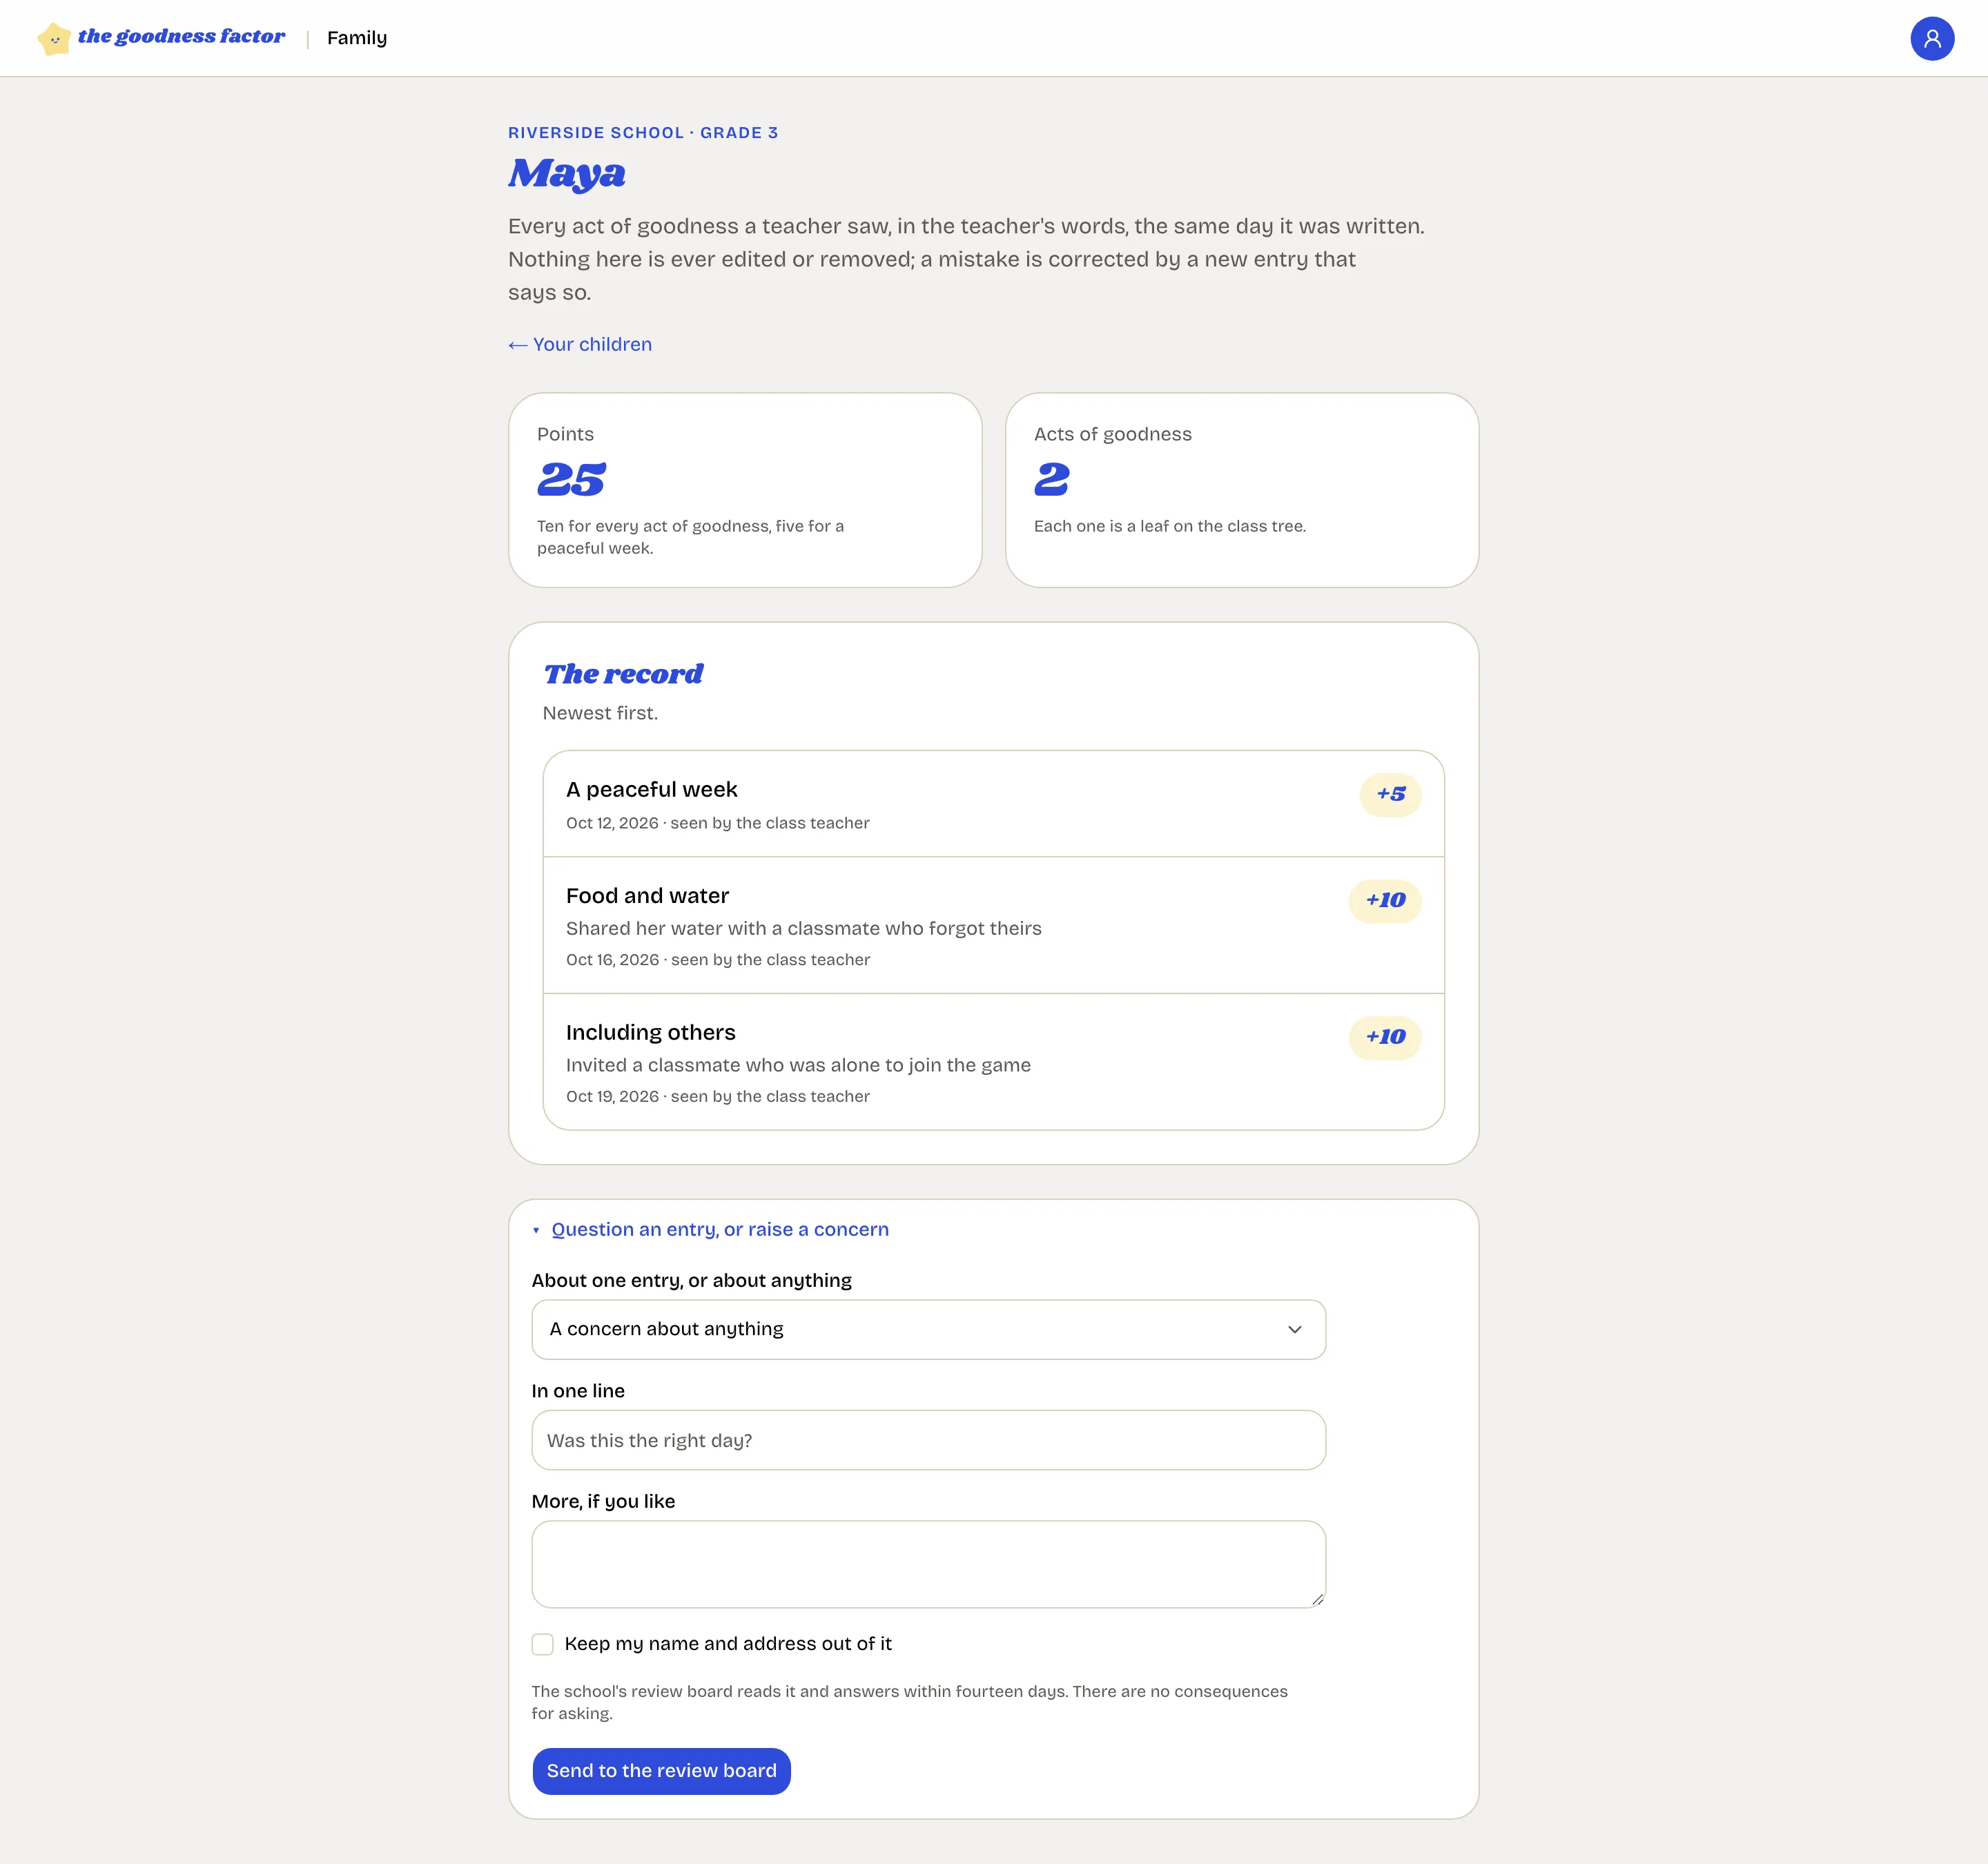Click 'The record' heading
Screen dimensions: 1988x1864
(x=623, y=674)
